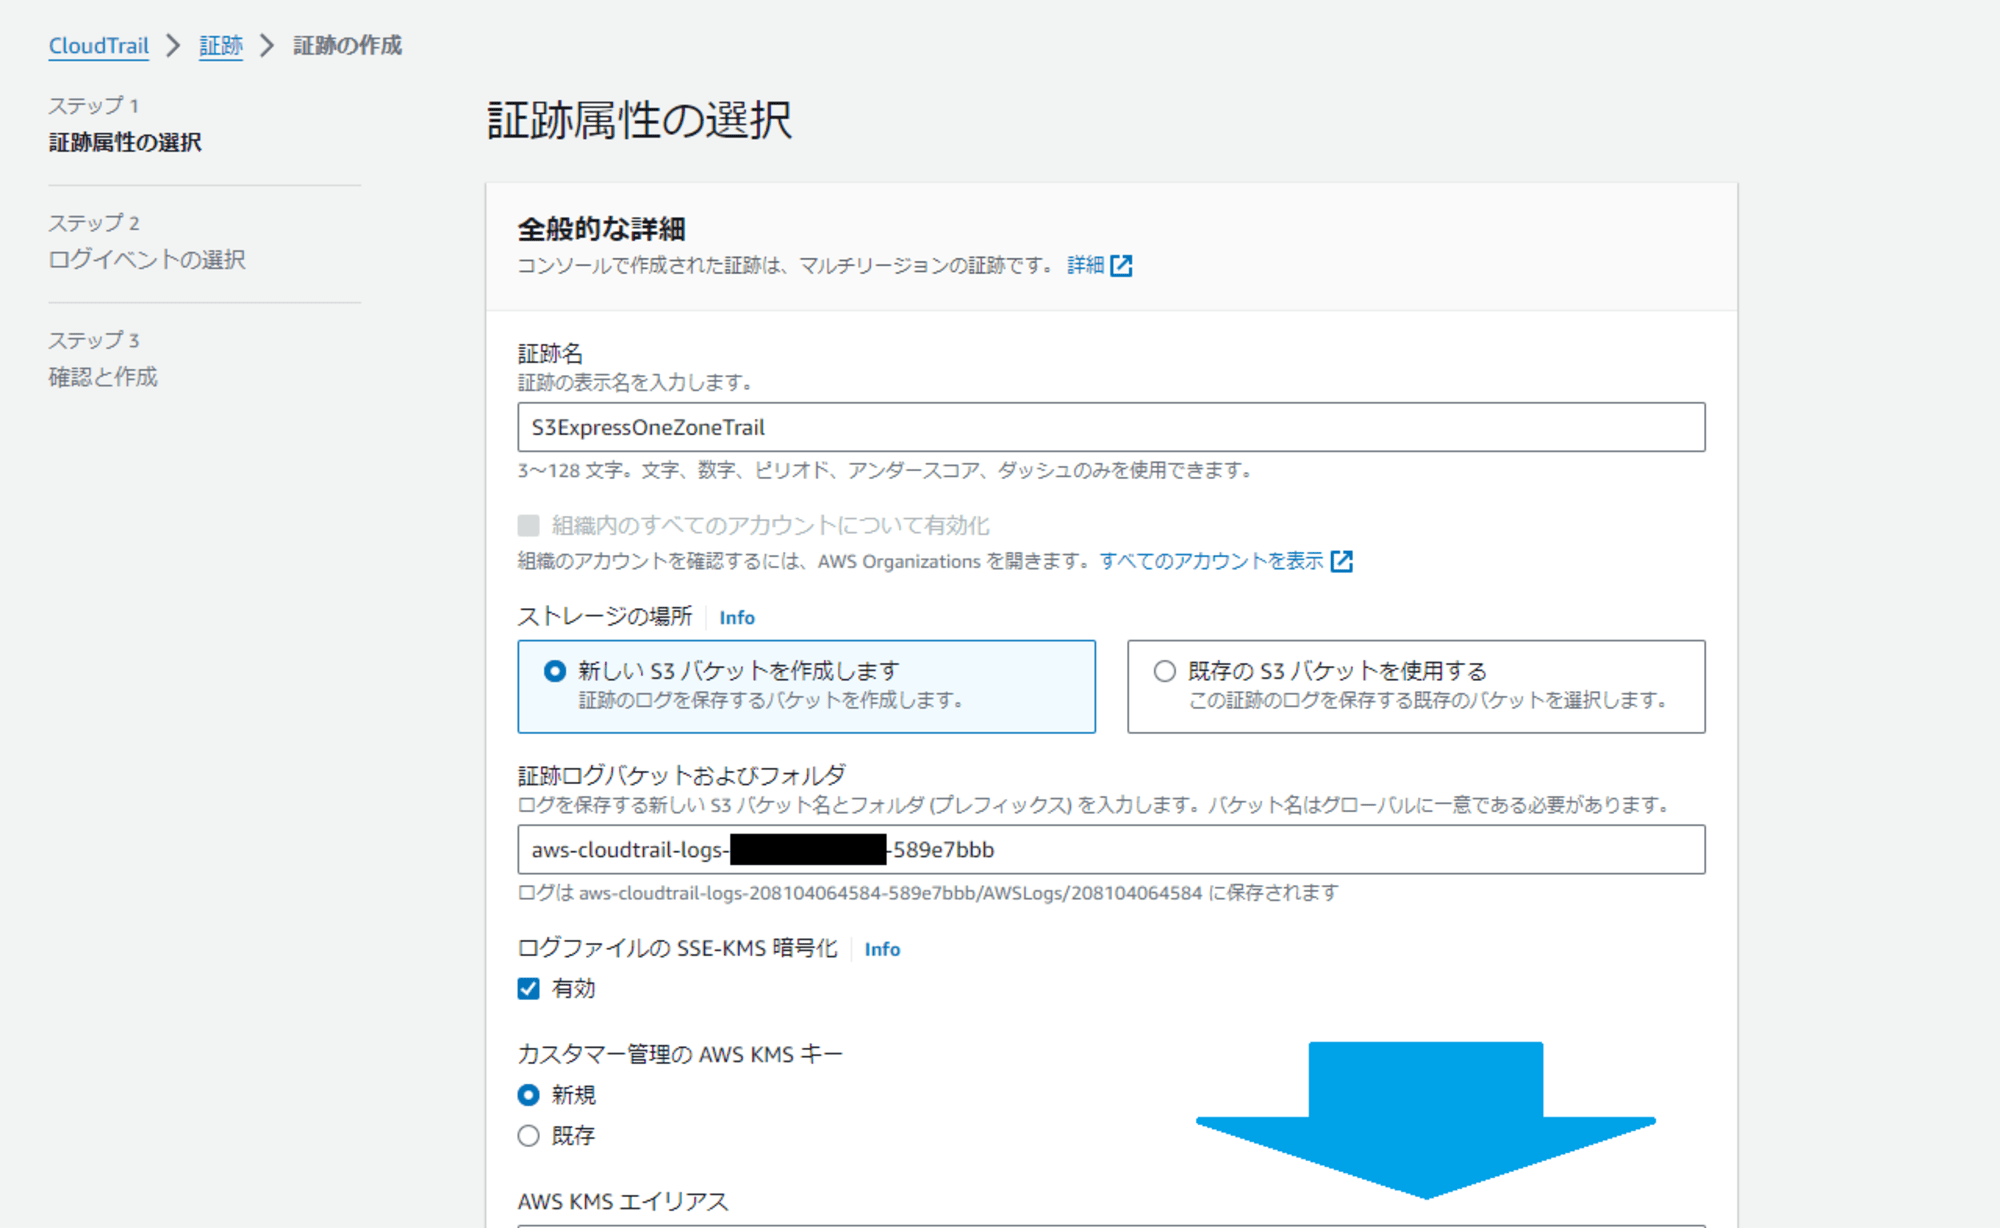Focus the 証跡ログバケットおよびフォルダ input
The image size is (2000, 1228).
(1111, 850)
